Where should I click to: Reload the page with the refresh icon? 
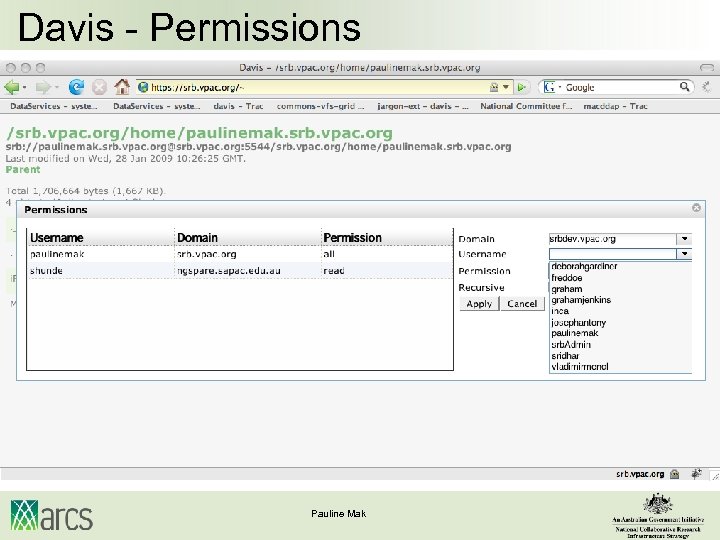(76, 87)
